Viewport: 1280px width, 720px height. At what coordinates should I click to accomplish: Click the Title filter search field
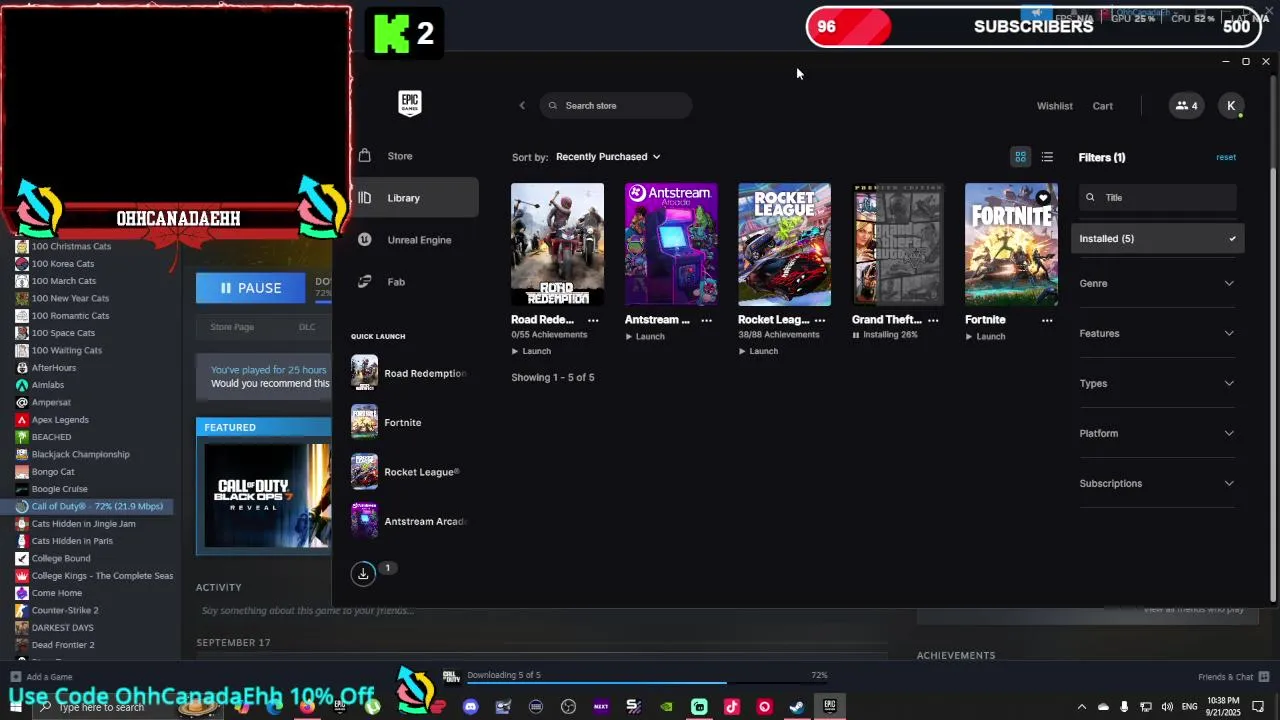1157,198
